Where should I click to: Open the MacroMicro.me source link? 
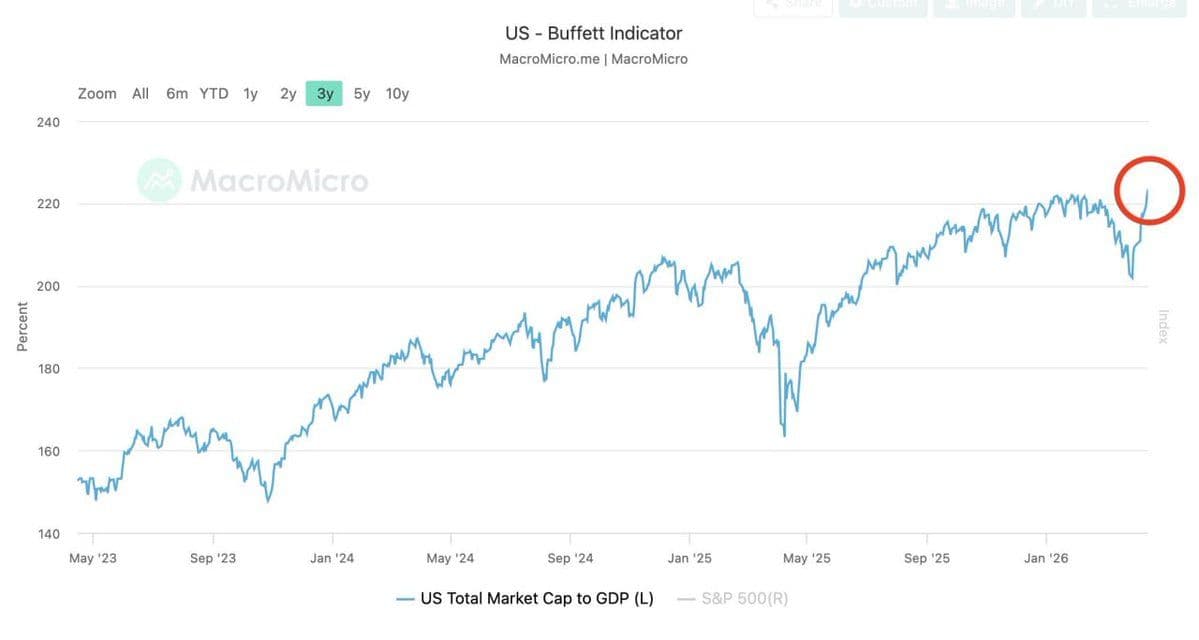[x=549, y=59]
